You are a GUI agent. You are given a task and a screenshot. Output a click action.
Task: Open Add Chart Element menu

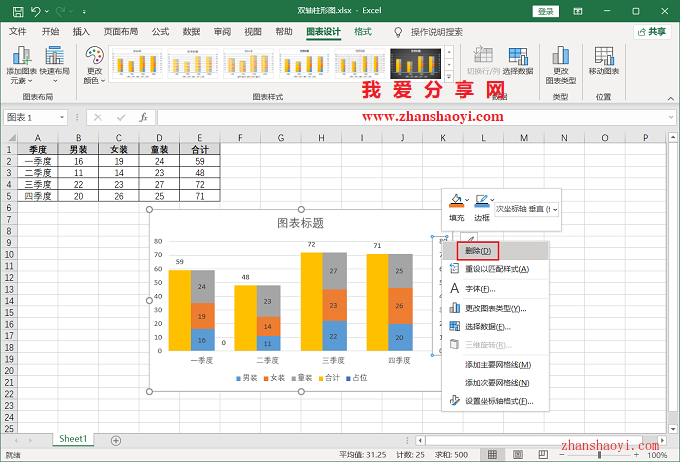point(21,65)
